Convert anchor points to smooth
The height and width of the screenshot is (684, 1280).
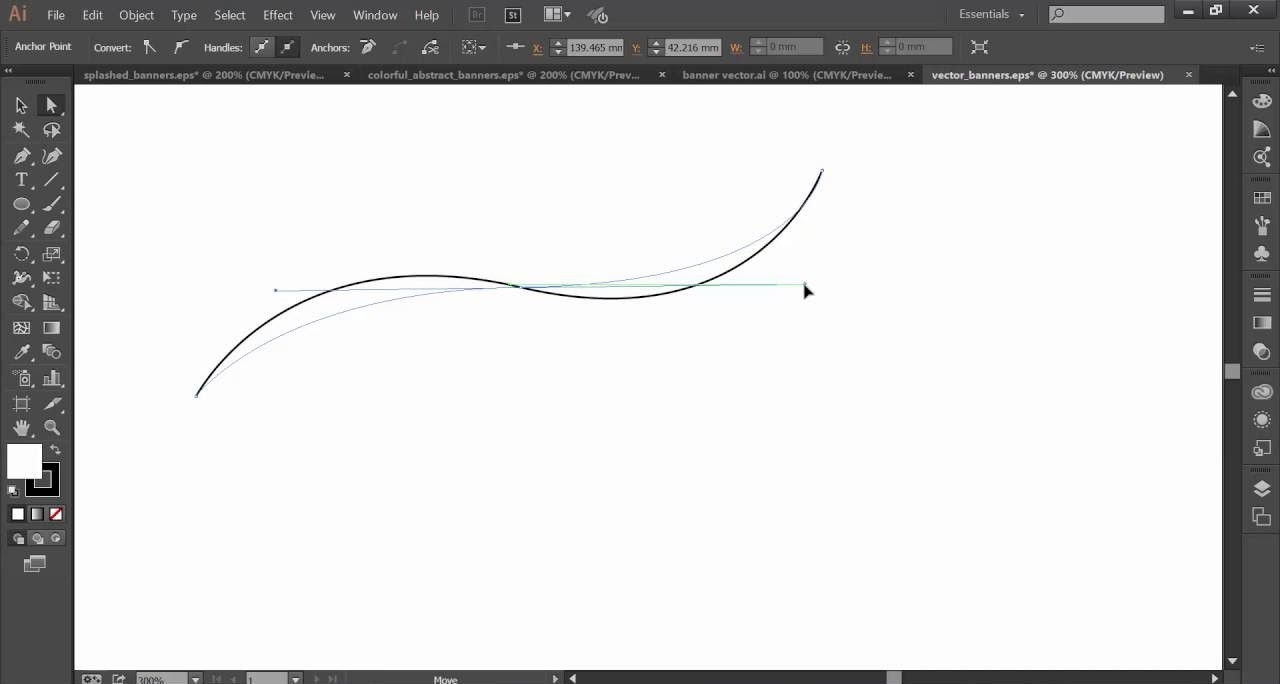coord(181,47)
